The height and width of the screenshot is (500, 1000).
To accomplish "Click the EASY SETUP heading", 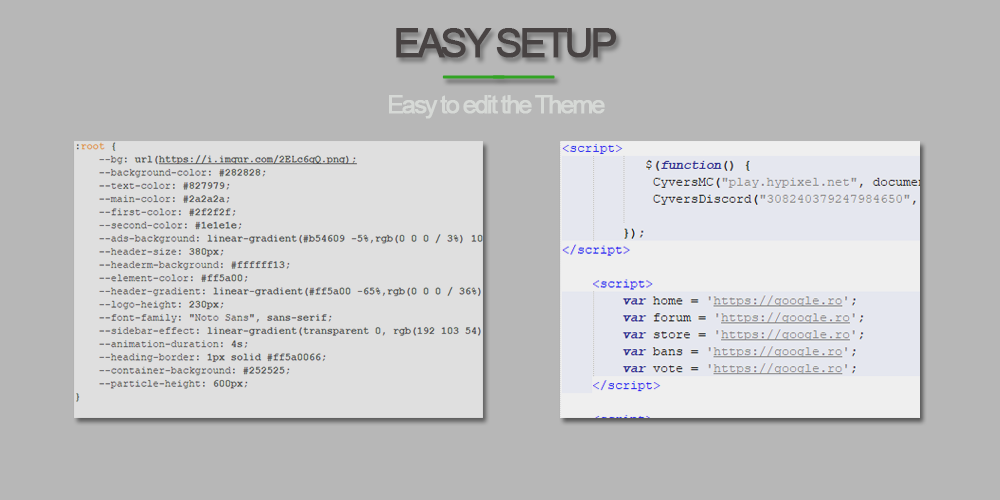I will coord(503,43).
